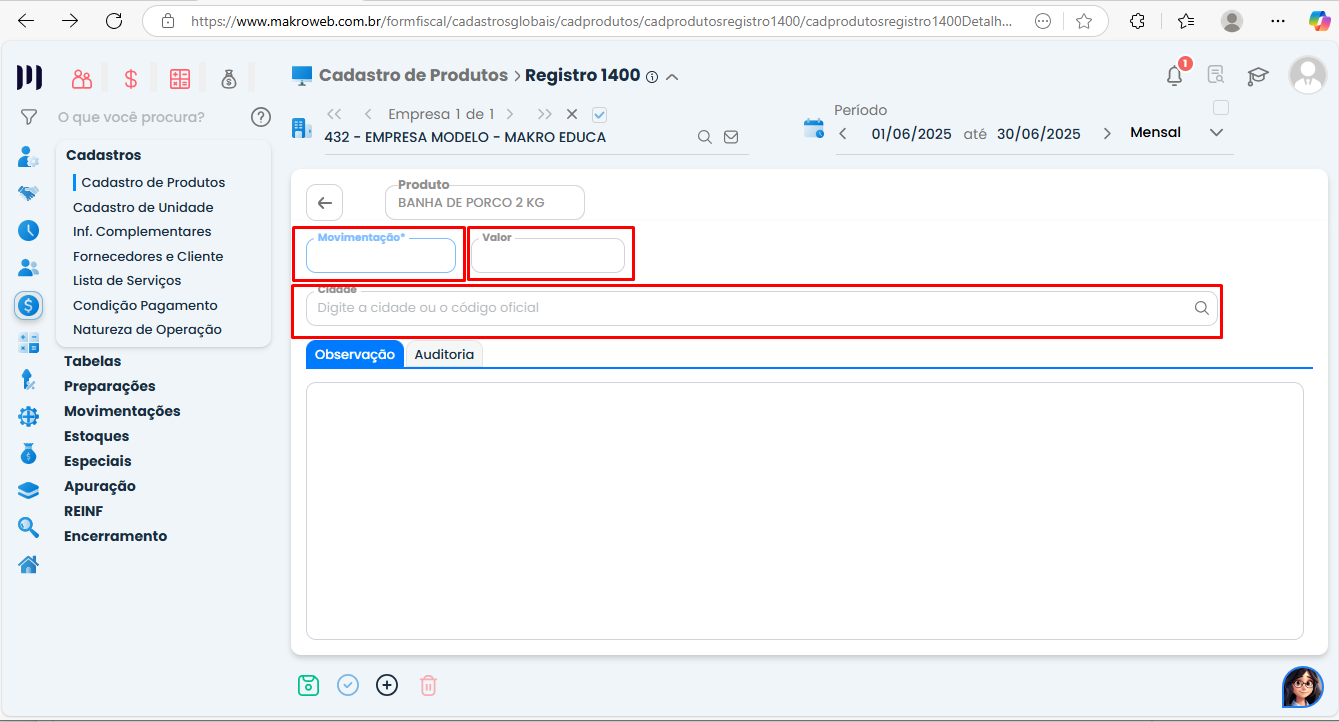Viewport: 1339px width, 722px height.
Task: Expand the Apuração menu section
Action: pos(100,486)
